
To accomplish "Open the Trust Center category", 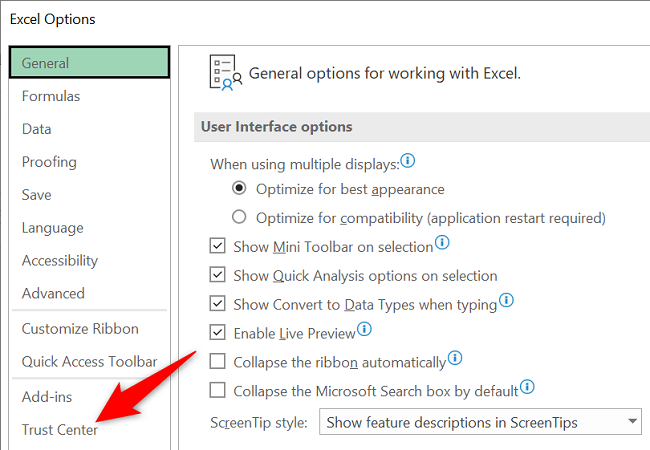I will [60, 430].
